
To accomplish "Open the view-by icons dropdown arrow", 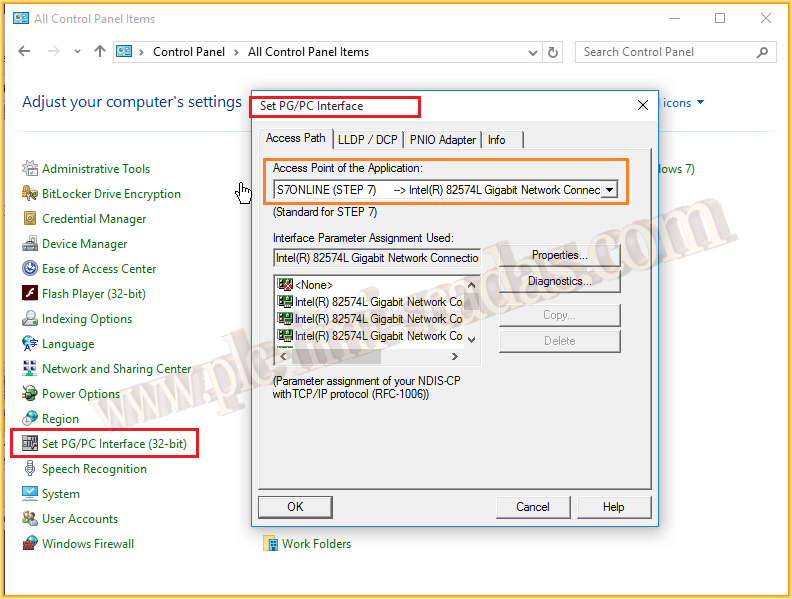I will click(x=700, y=103).
